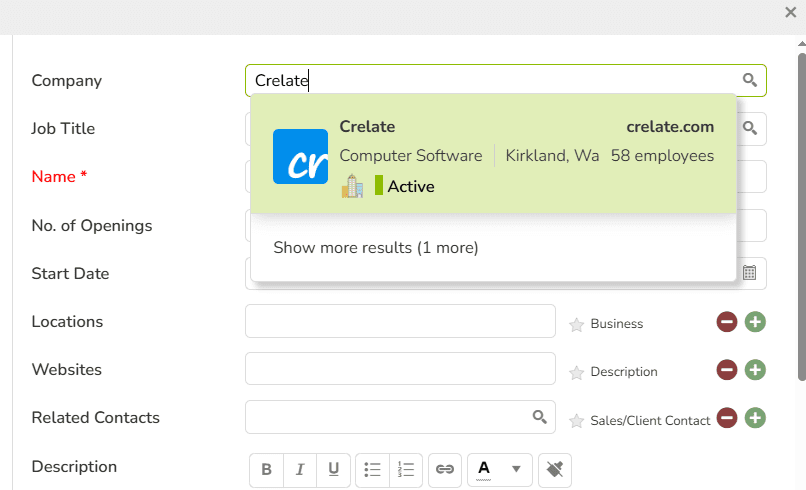This screenshot has height=490, width=806.
Task: Click the scrollbar up arrow
Action: pos(802,44)
